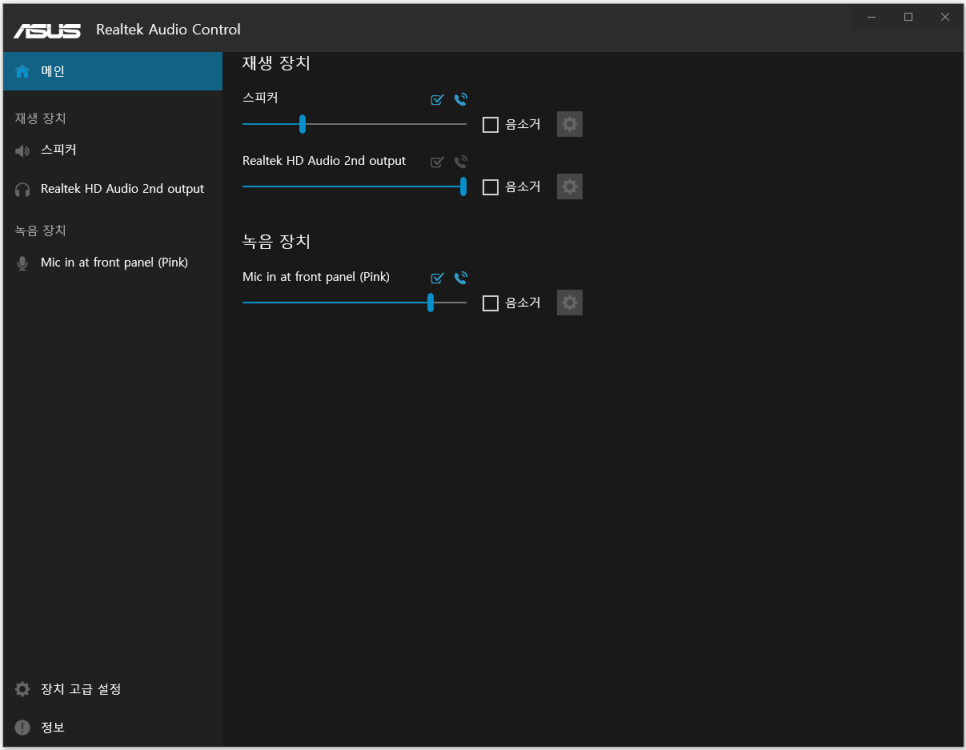Click the 스피커 label in the main pane
966x750 pixels.
(260, 97)
